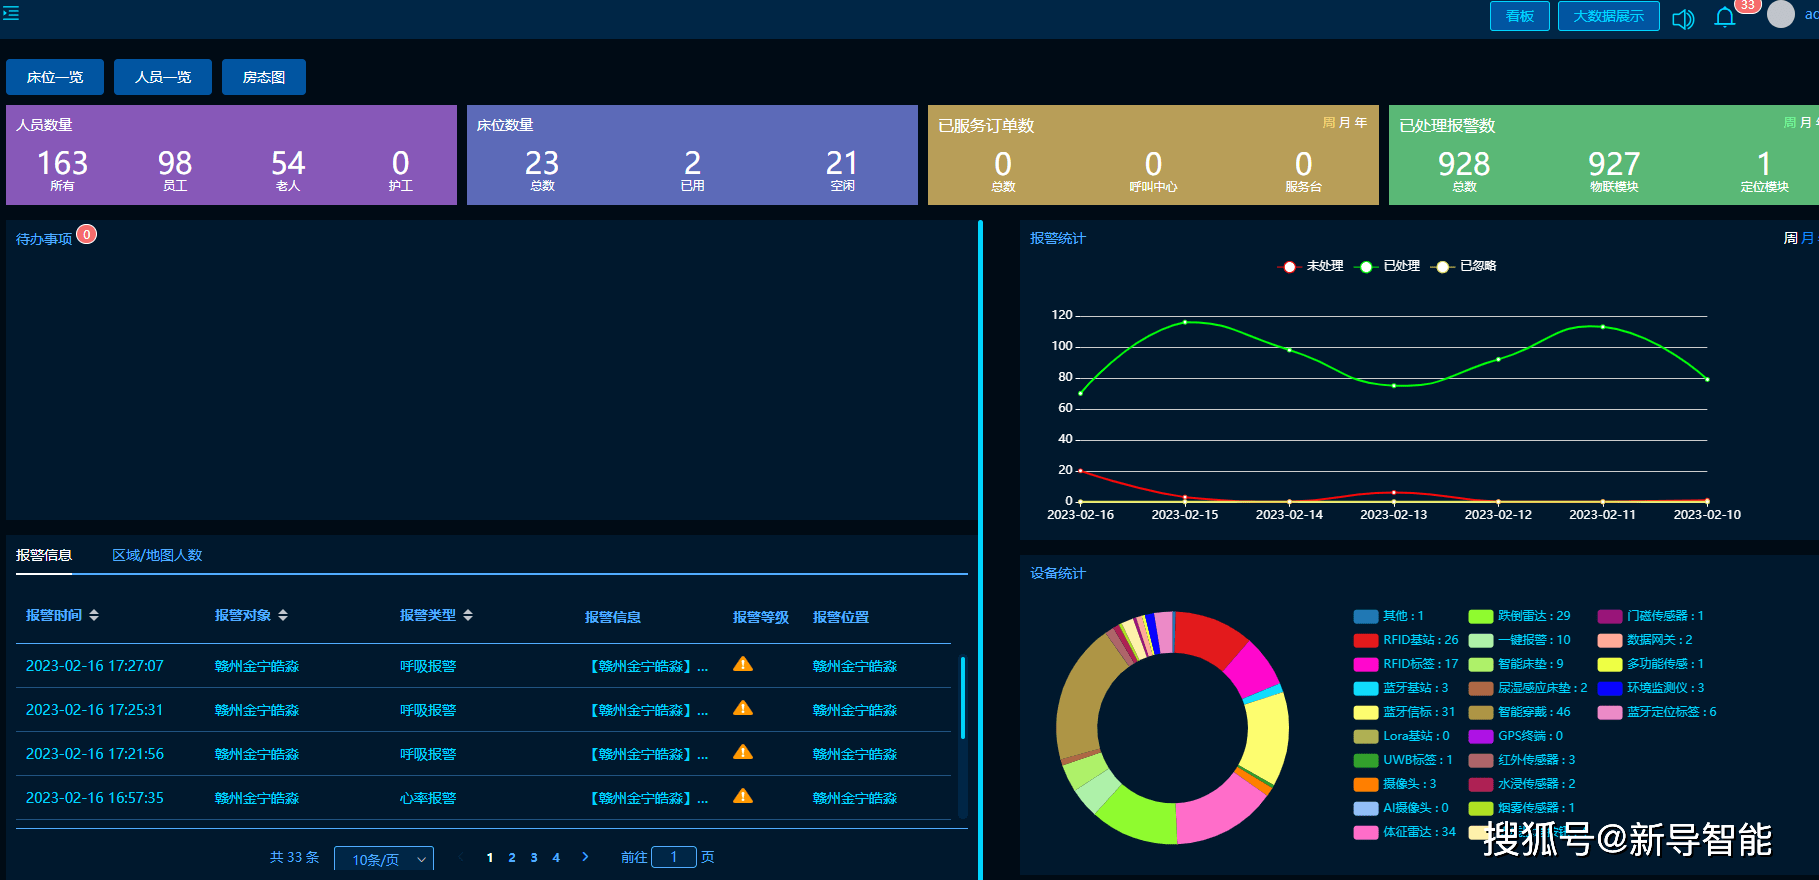Select 周 in the 已服务订单数 card
Image resolution: width=1819 pixels, height=880 pixels.
point(1329,122)
